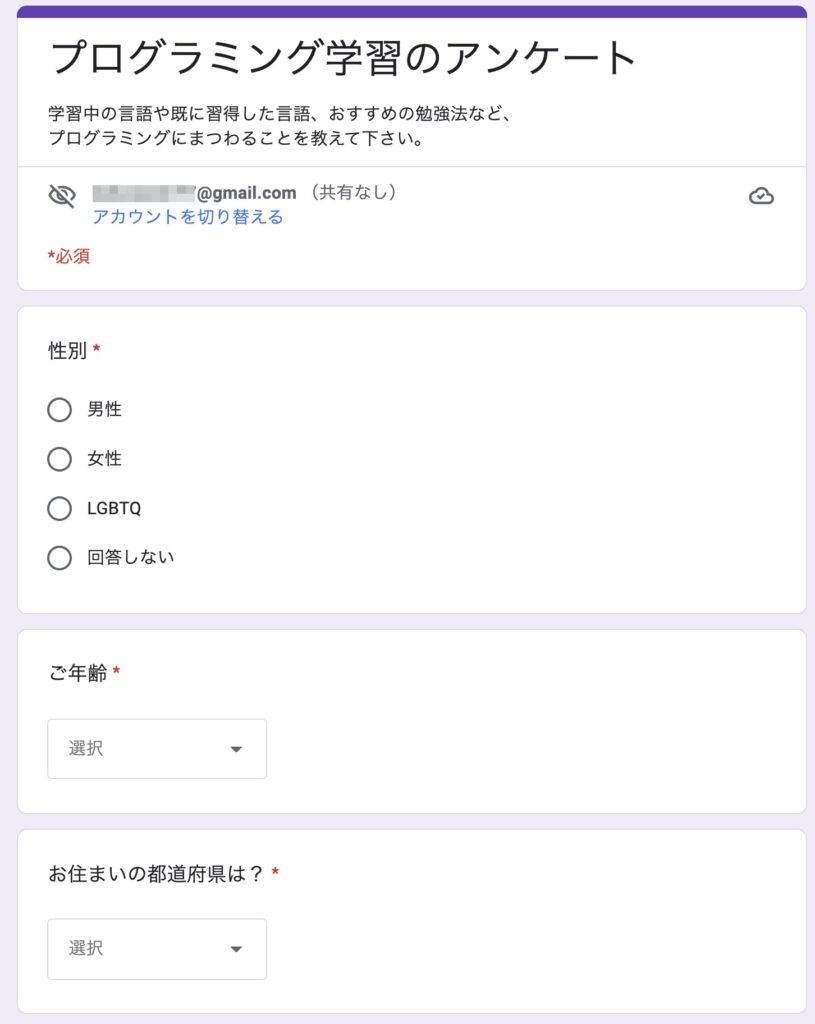Select the 男性 radio button

(x=59, y=409)
